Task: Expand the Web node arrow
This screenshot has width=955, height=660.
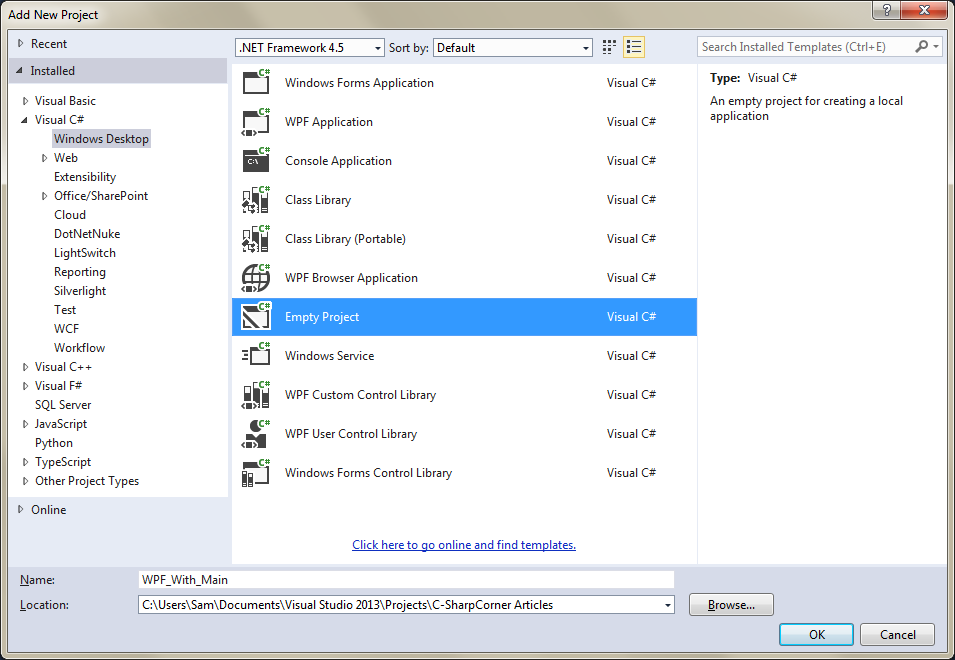Action: 44,158
